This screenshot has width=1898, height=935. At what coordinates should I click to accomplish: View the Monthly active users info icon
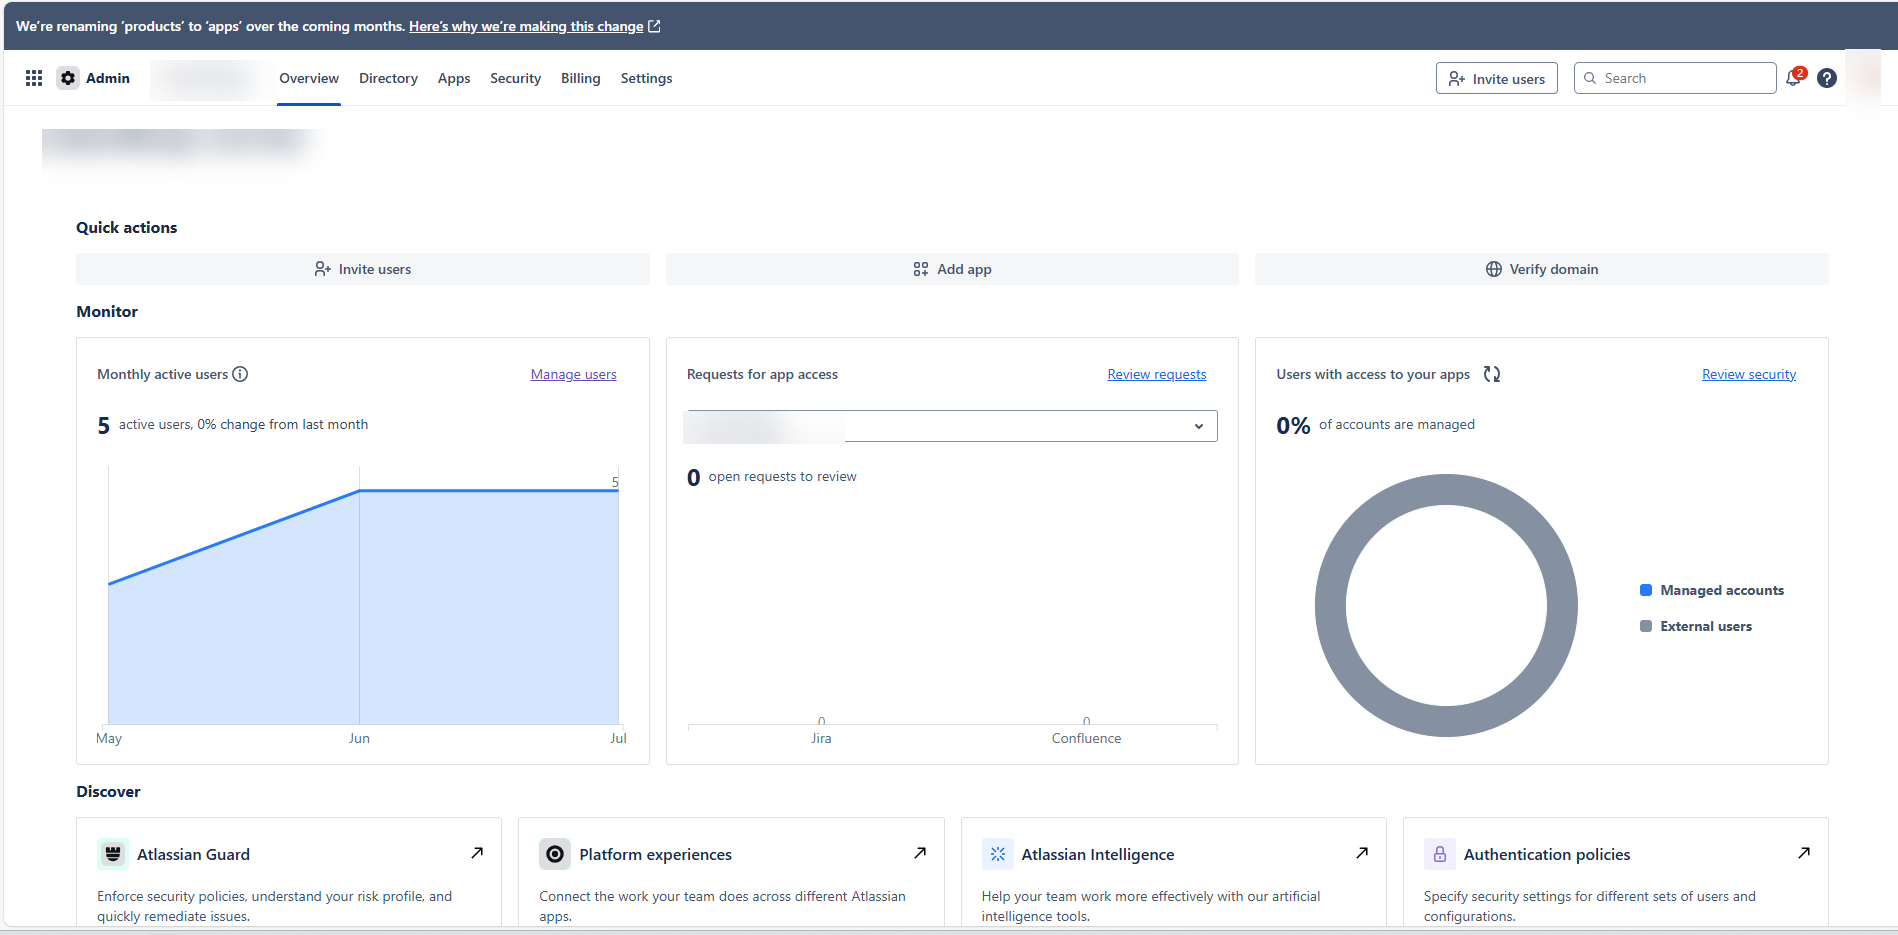(x=240, y=374)
